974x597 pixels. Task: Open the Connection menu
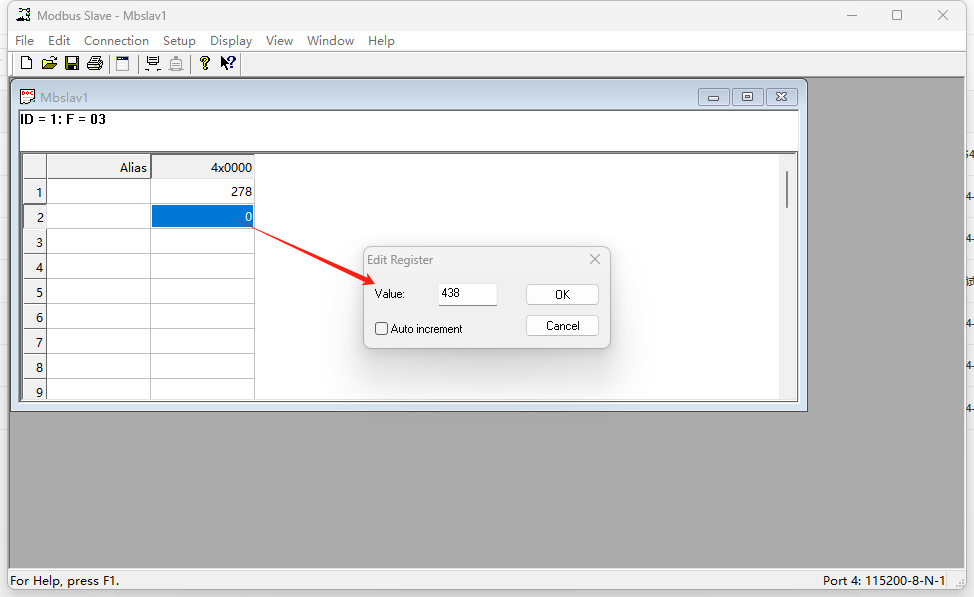click(x=116, y=41)
